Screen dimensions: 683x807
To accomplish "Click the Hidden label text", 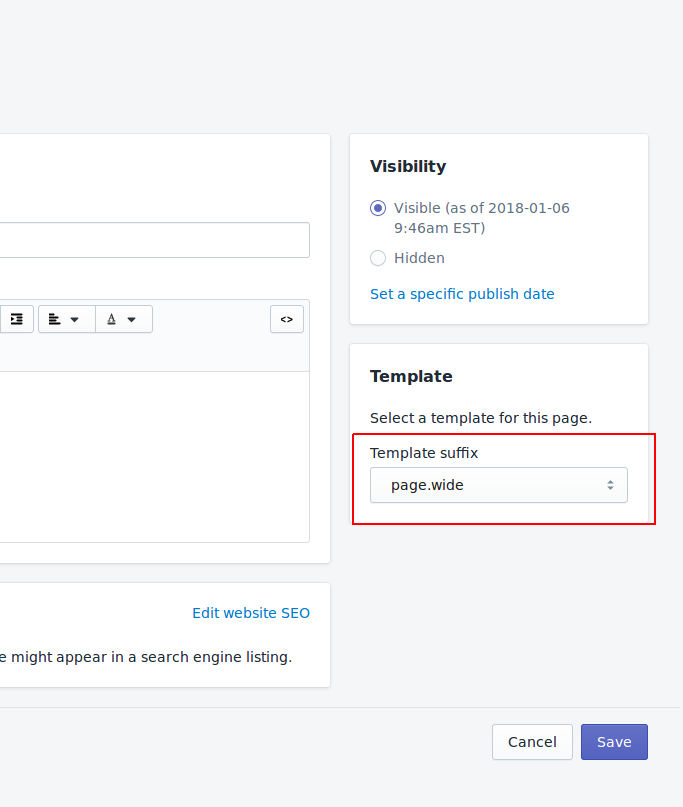I will coord(419,258).
